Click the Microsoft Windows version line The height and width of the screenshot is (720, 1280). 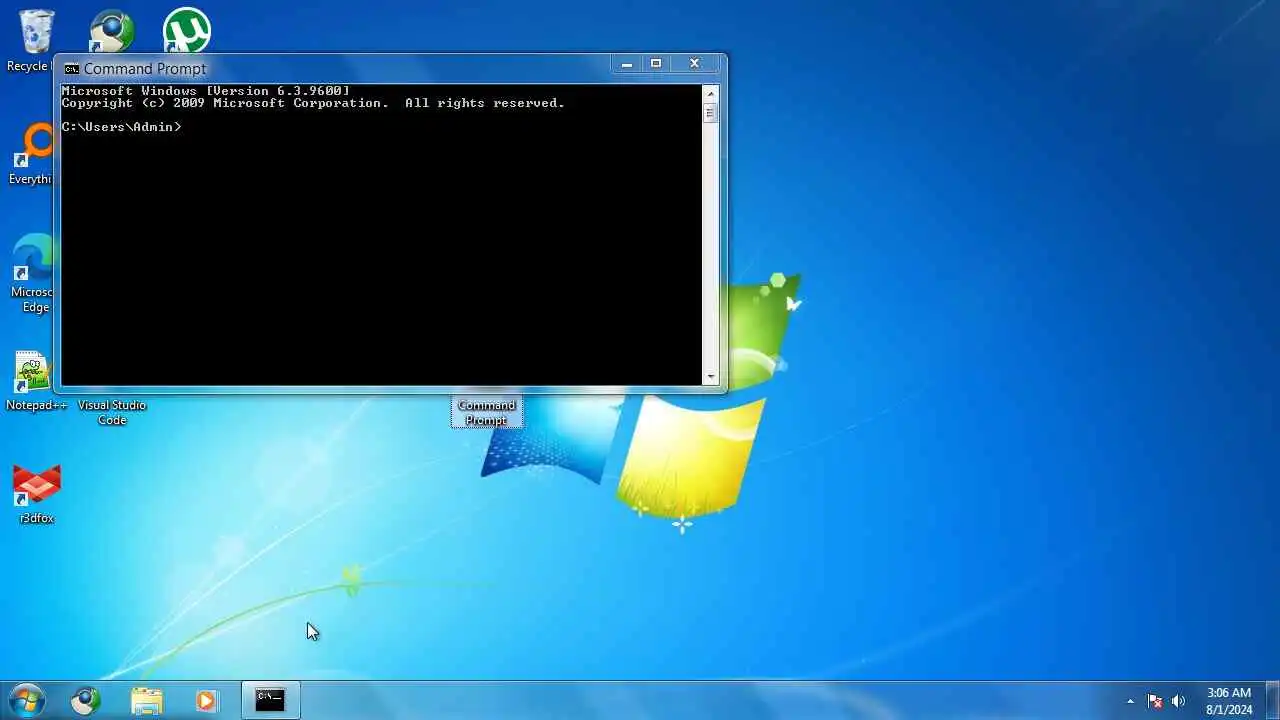click(205, 91)
